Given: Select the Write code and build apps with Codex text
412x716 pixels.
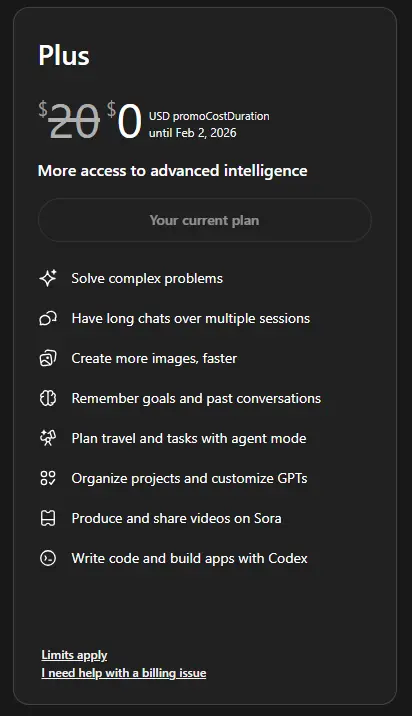Looking at the screenshot, I should coord(190,558).
